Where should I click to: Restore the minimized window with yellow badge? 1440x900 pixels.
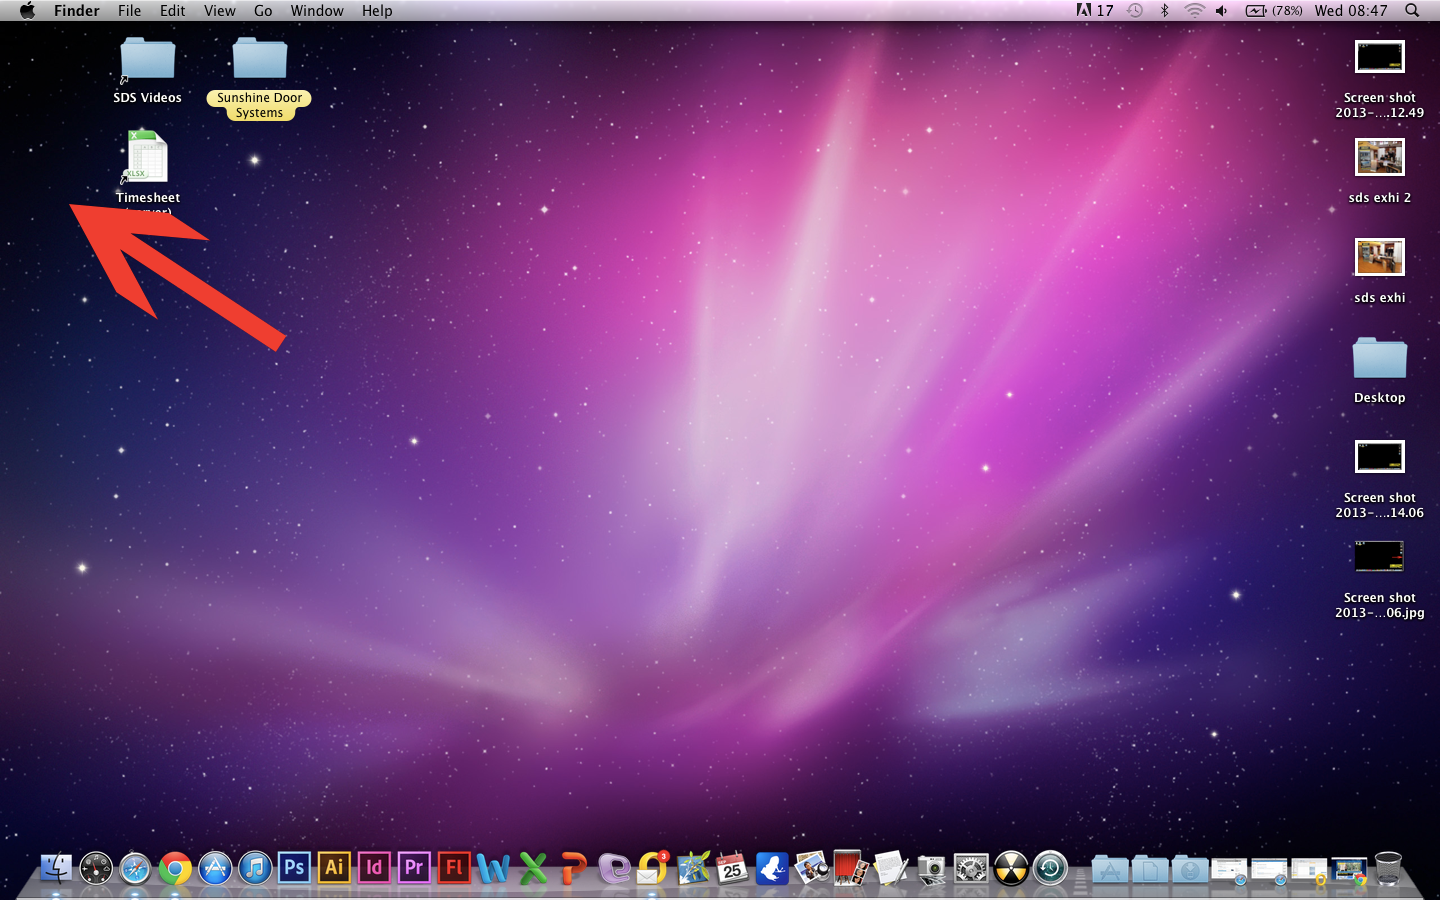[1308, 870]
